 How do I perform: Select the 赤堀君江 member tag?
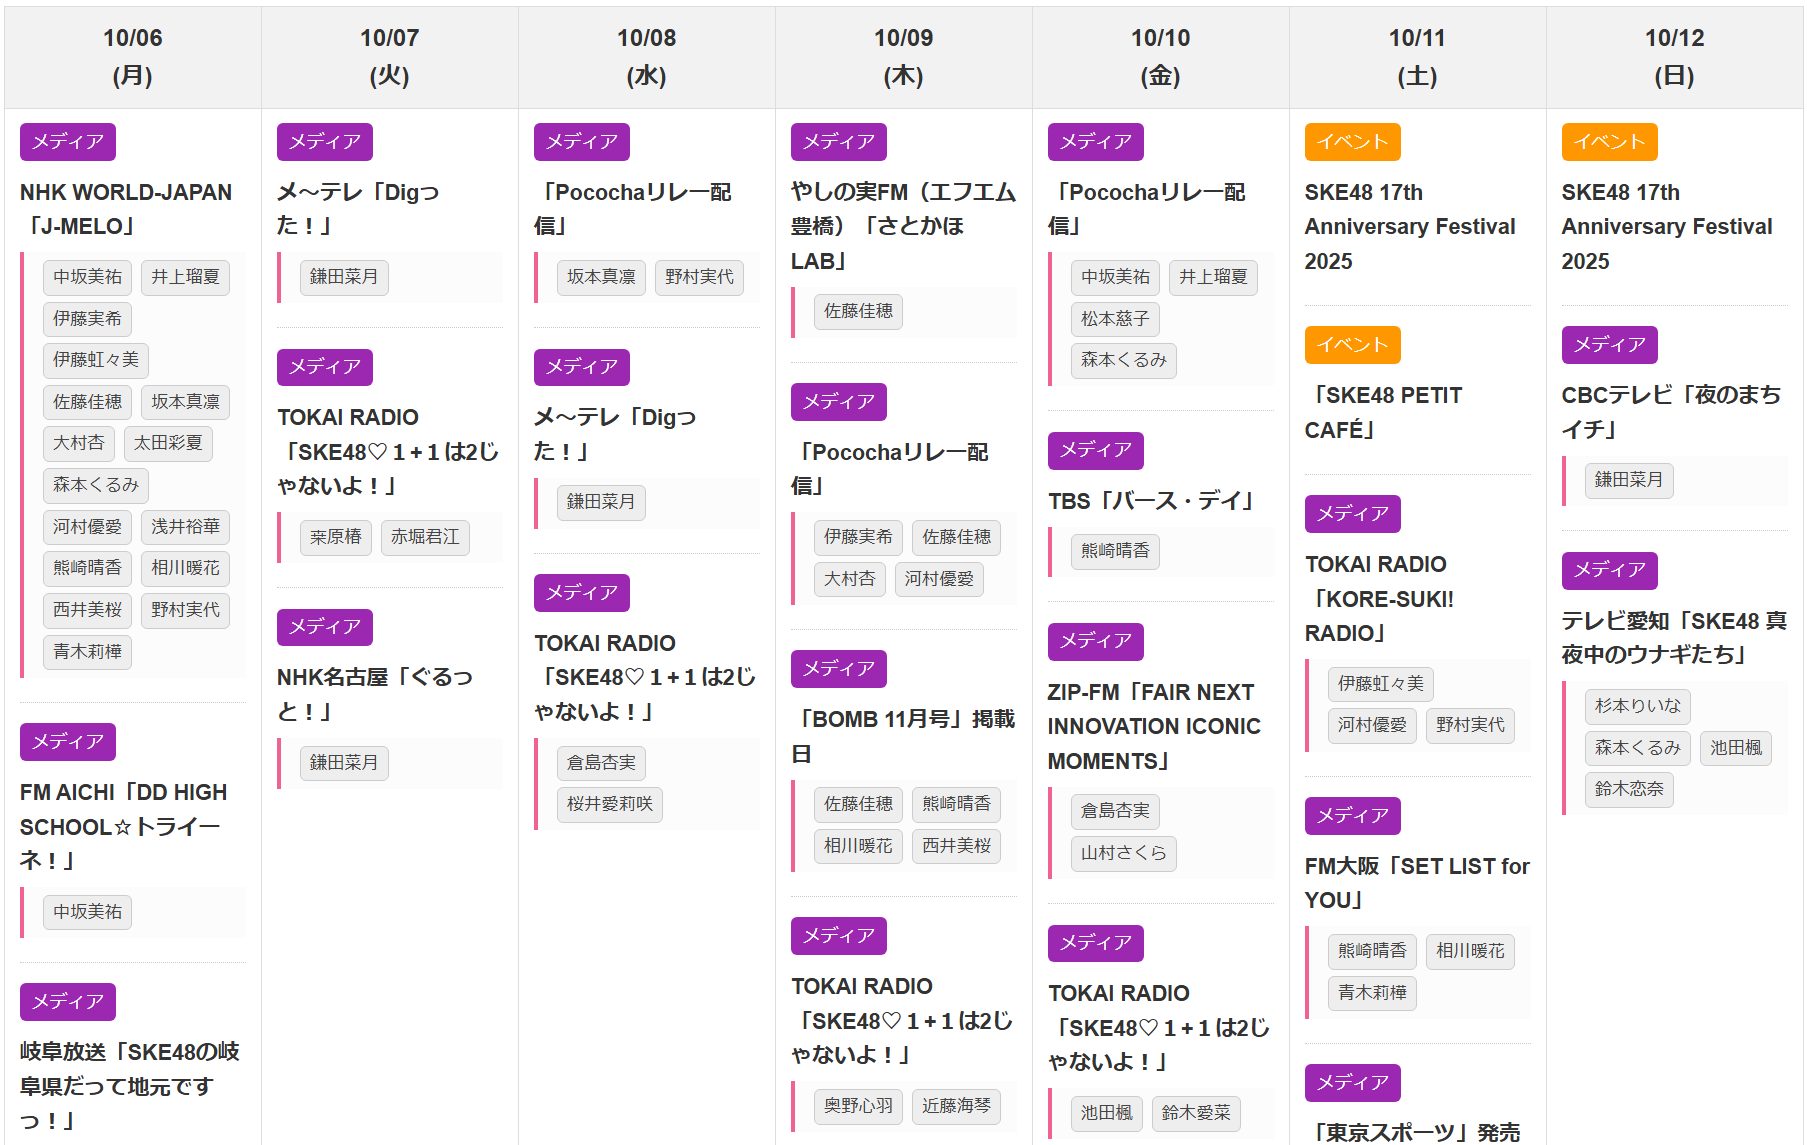click(425, 537)
